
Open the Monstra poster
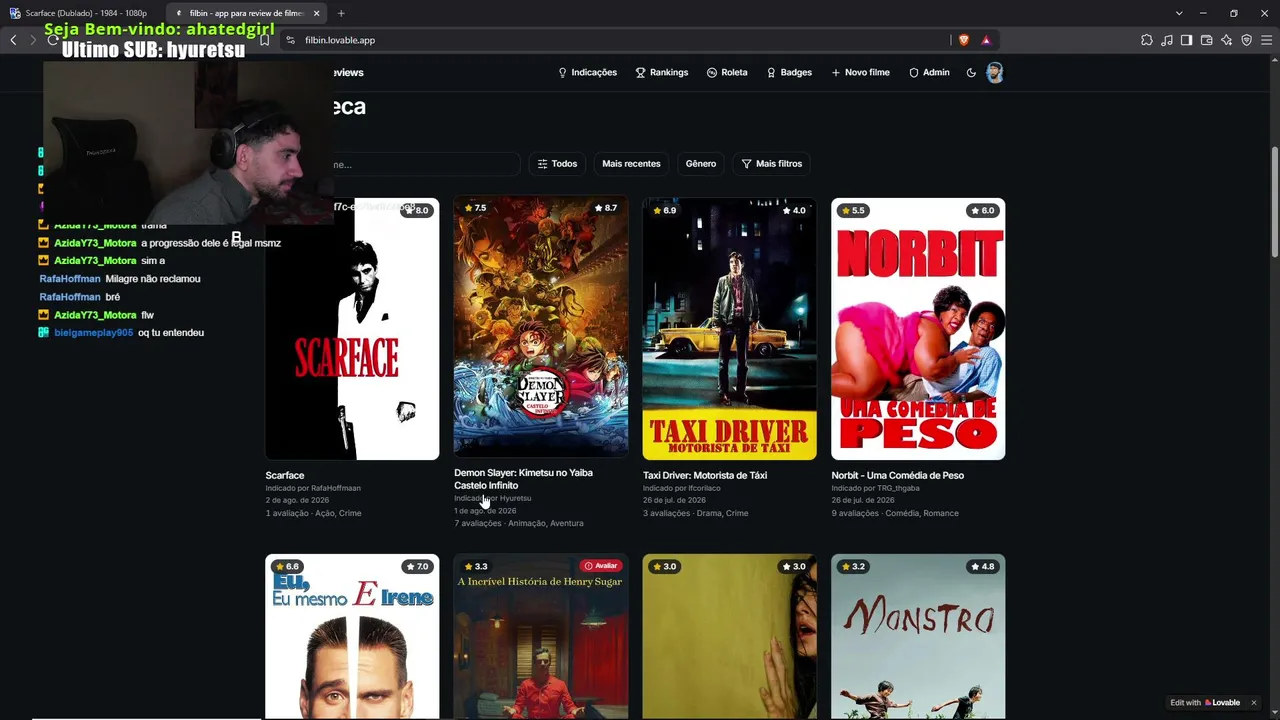[x=918, y=637]
